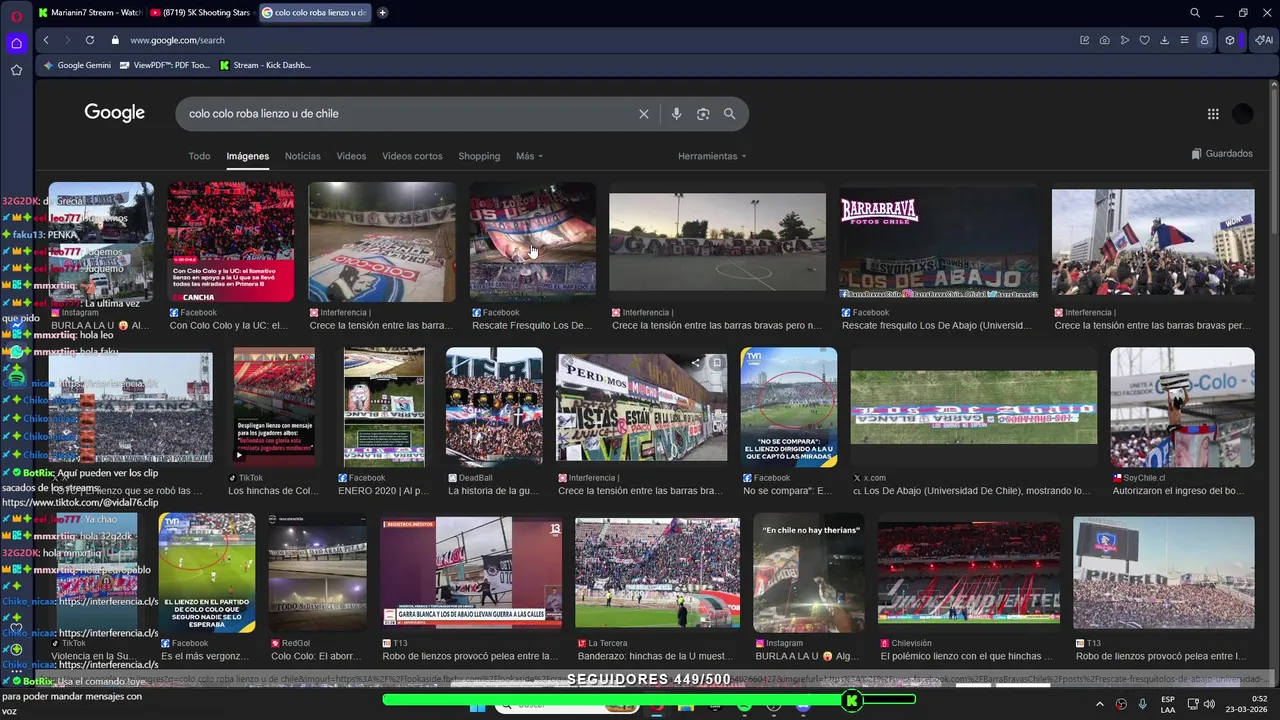Select the Imágenes tab
1280x720 pixels.
coord(247,156)
